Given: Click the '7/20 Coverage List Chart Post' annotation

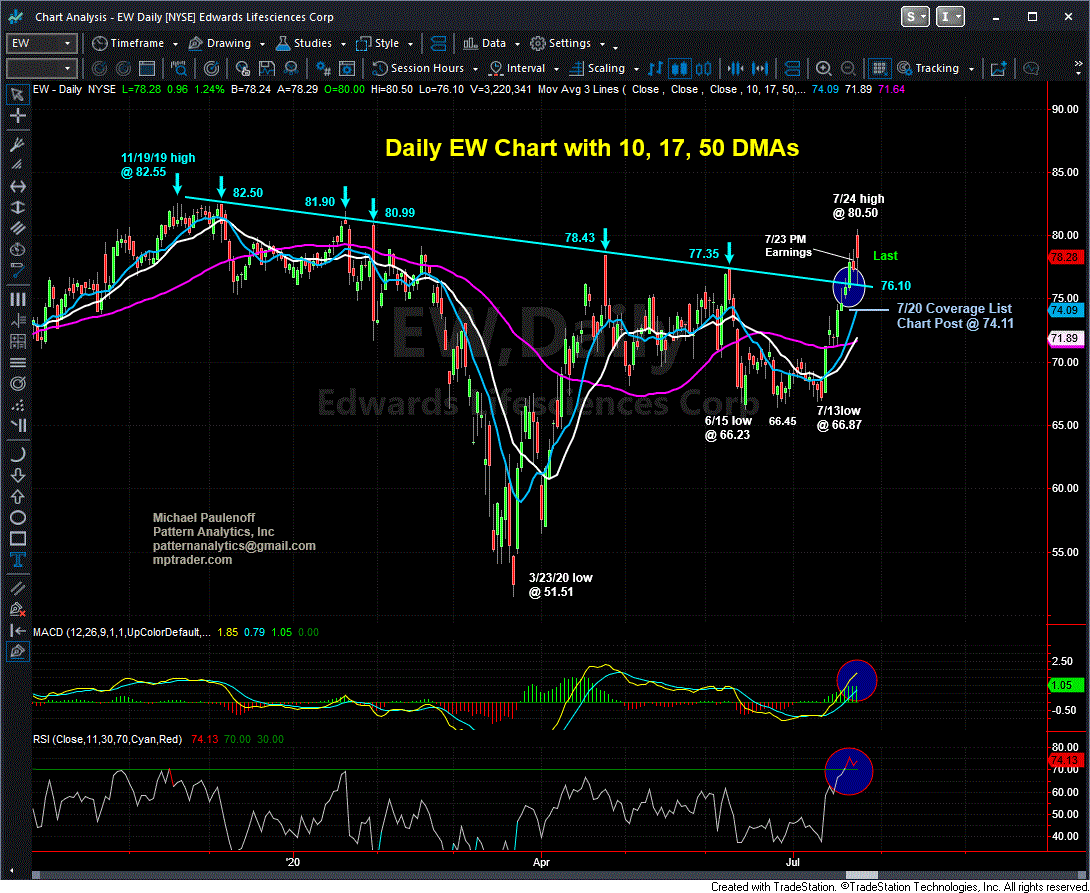Looking at the screenshot, I should 954,316.
